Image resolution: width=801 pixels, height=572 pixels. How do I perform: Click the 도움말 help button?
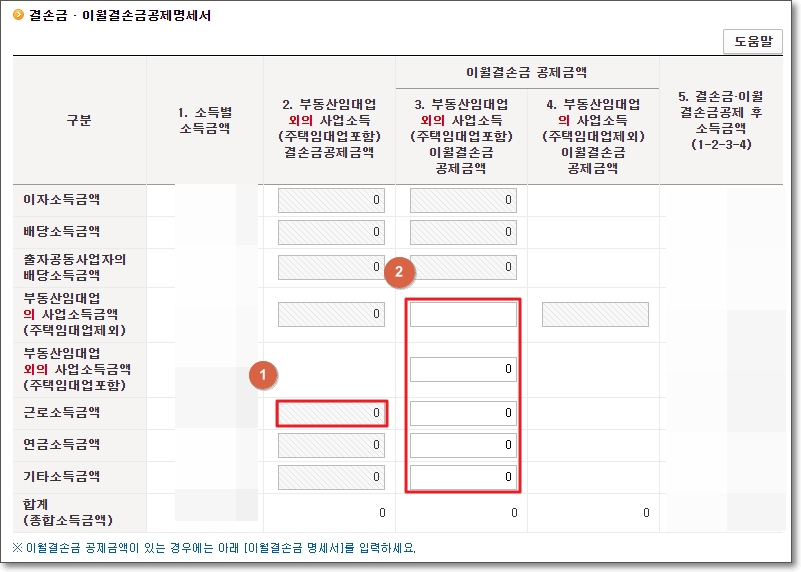[752, 41]
